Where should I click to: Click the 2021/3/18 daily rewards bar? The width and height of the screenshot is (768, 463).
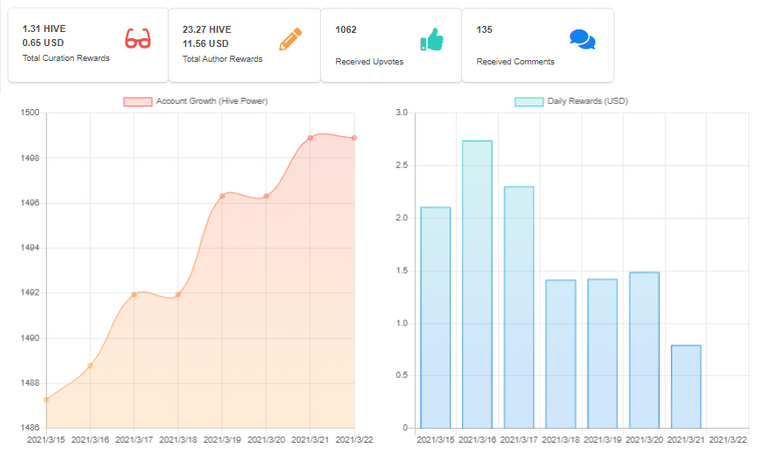(561, 354)
